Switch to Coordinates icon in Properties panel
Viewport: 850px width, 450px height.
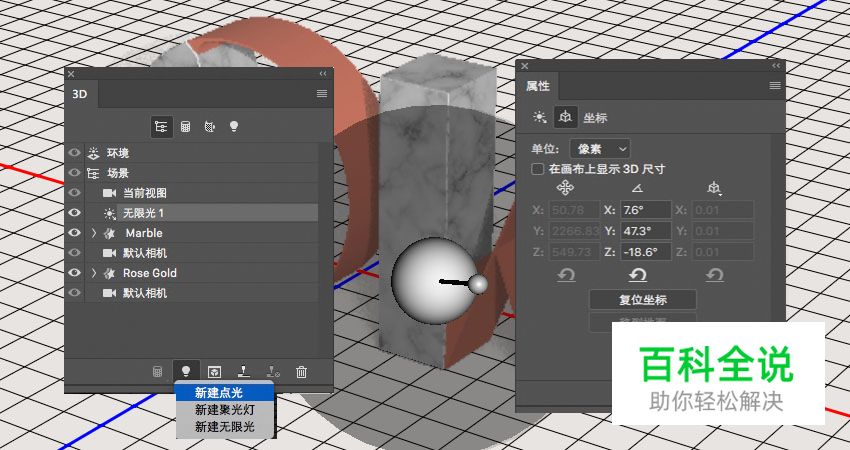pos(567,117)
